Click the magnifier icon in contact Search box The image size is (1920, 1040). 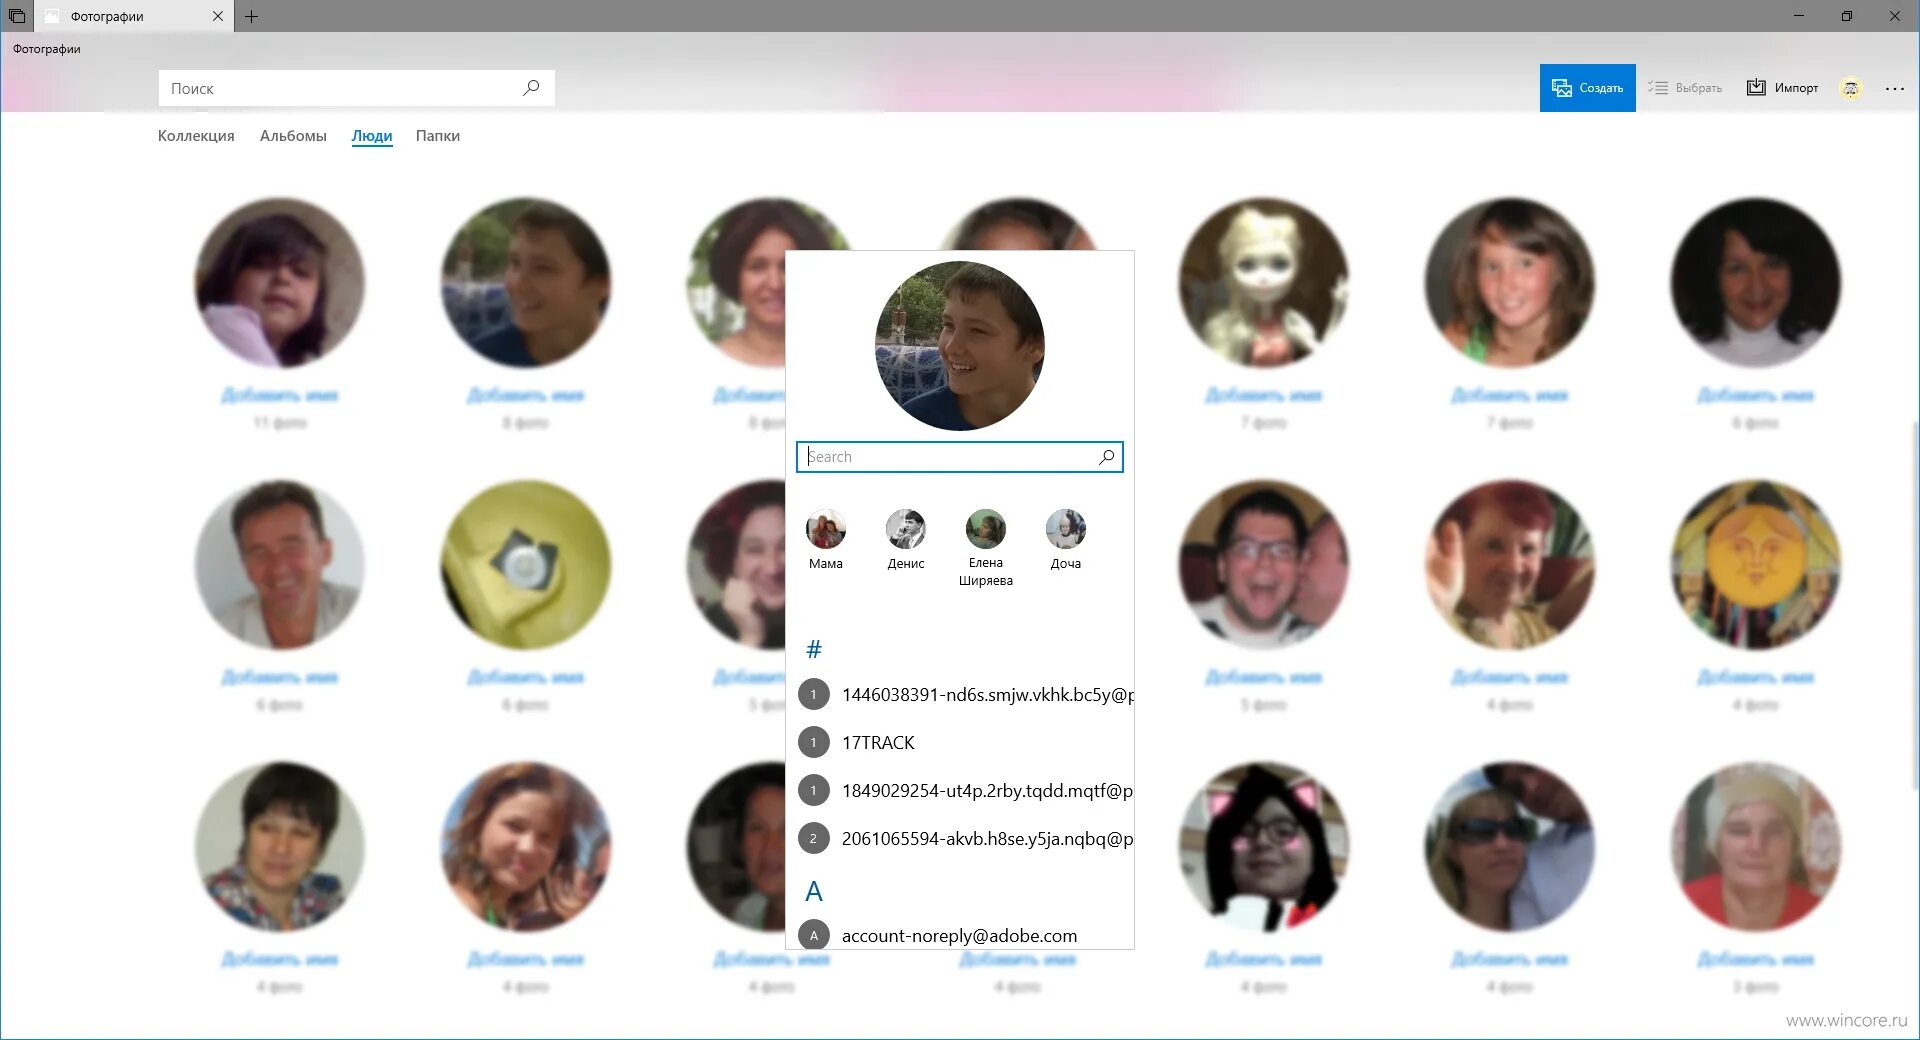click(1106, 457)
